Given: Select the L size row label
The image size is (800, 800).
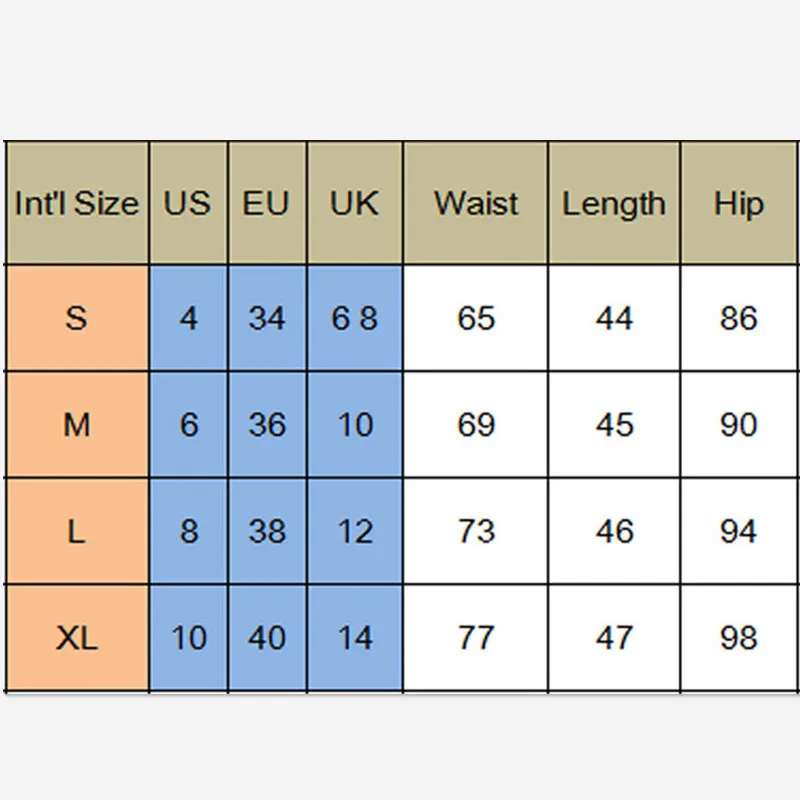Looking at the screenshot, I should (x=77, y=531).
